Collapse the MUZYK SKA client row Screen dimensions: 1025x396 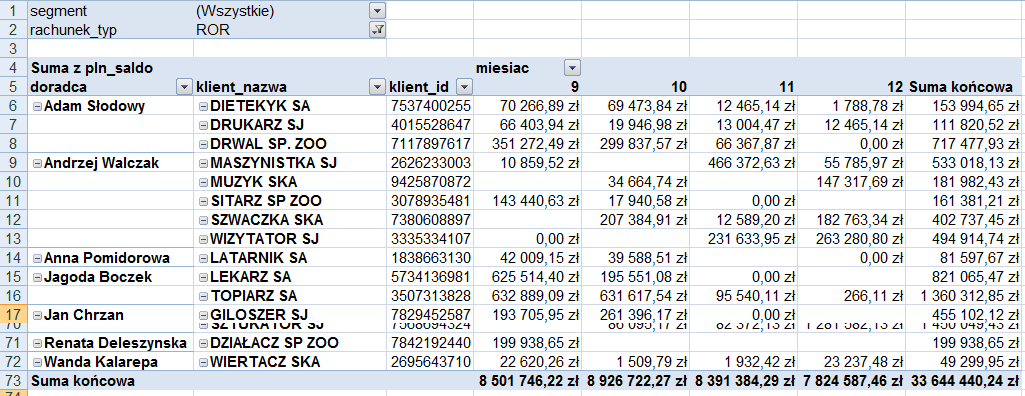point(203,182)
